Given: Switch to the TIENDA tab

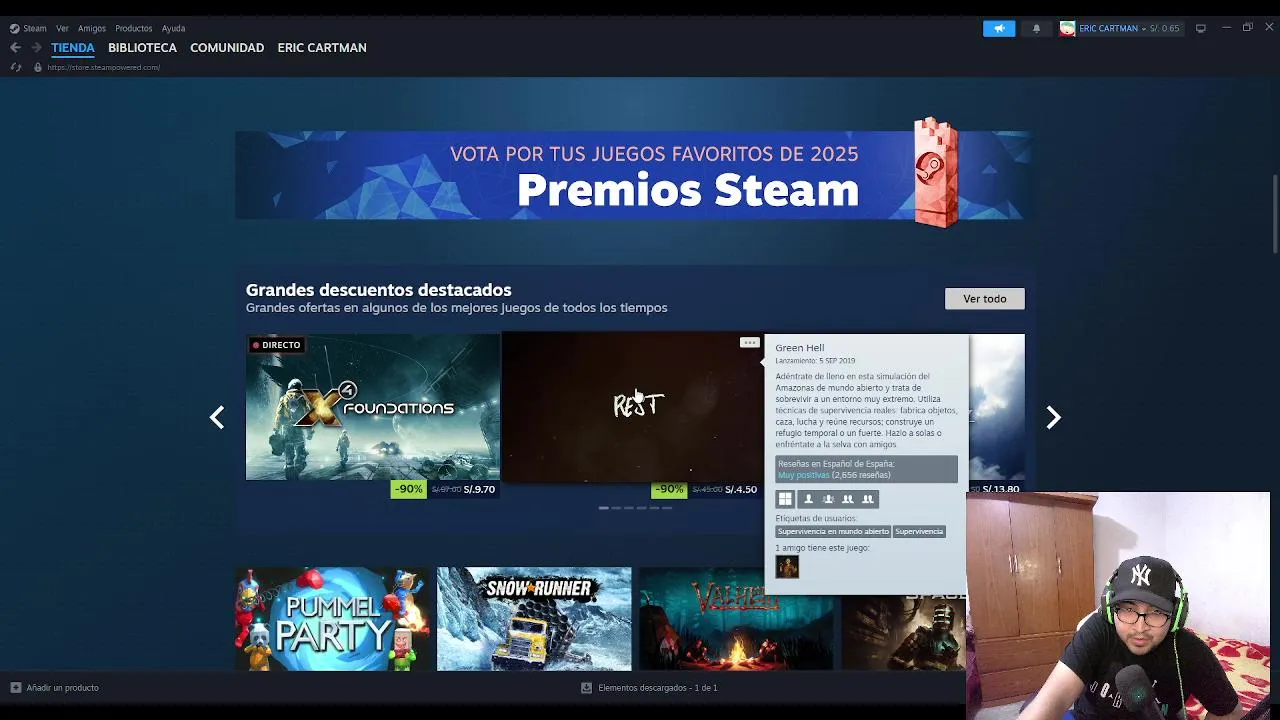Looking at the screenshot, I should click(73, 47).
